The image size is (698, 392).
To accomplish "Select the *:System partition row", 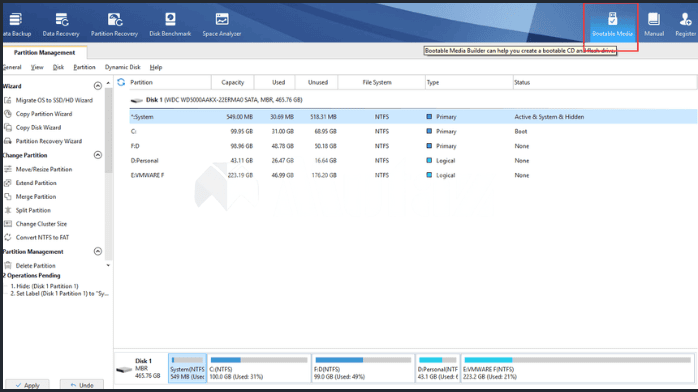I will point(413,117).
